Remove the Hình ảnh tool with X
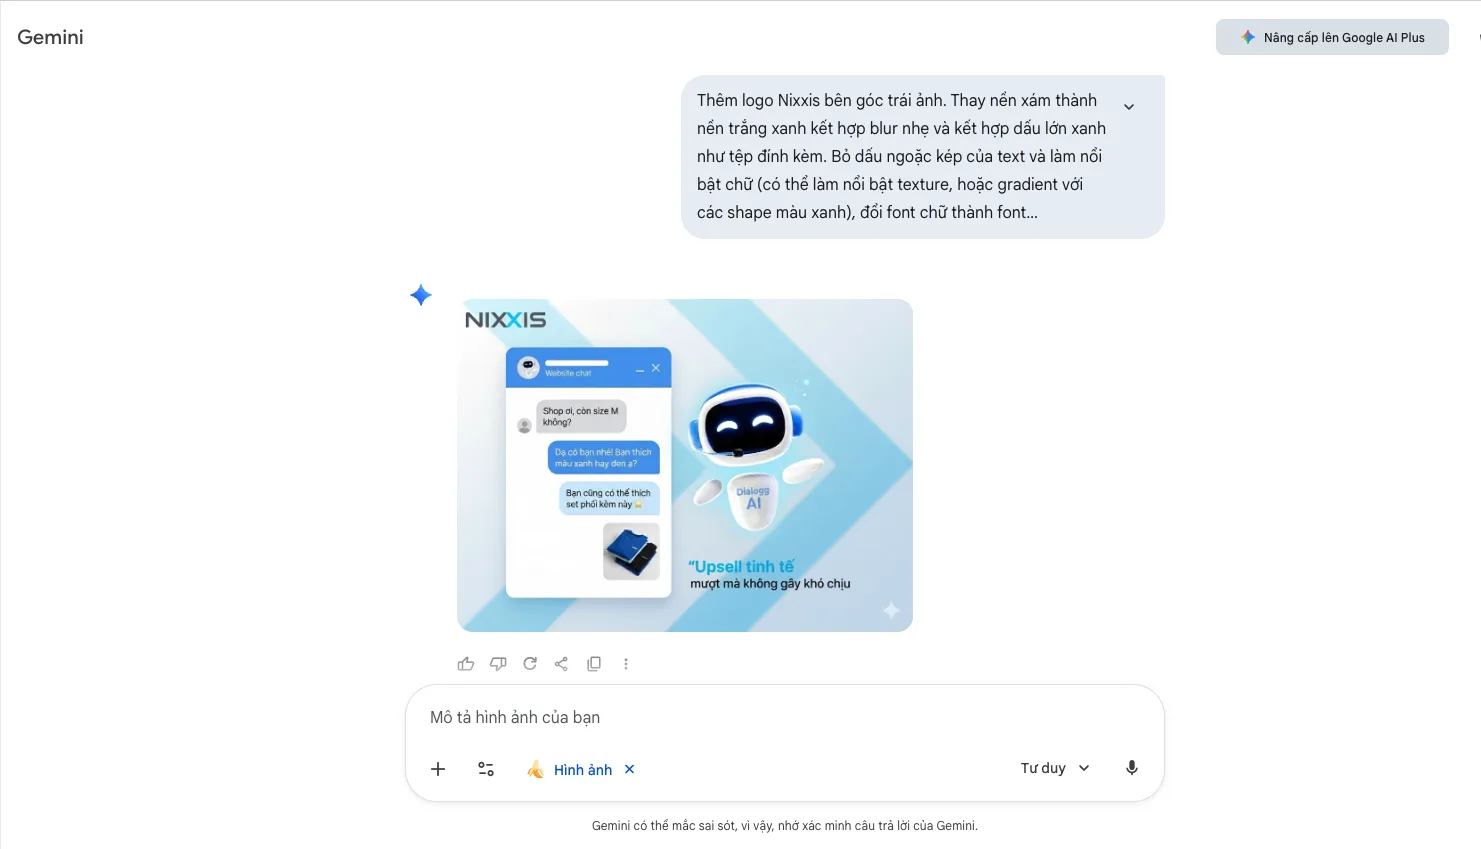The height and width of the screenshot is (849, 1481). click(x=630, y=769)
